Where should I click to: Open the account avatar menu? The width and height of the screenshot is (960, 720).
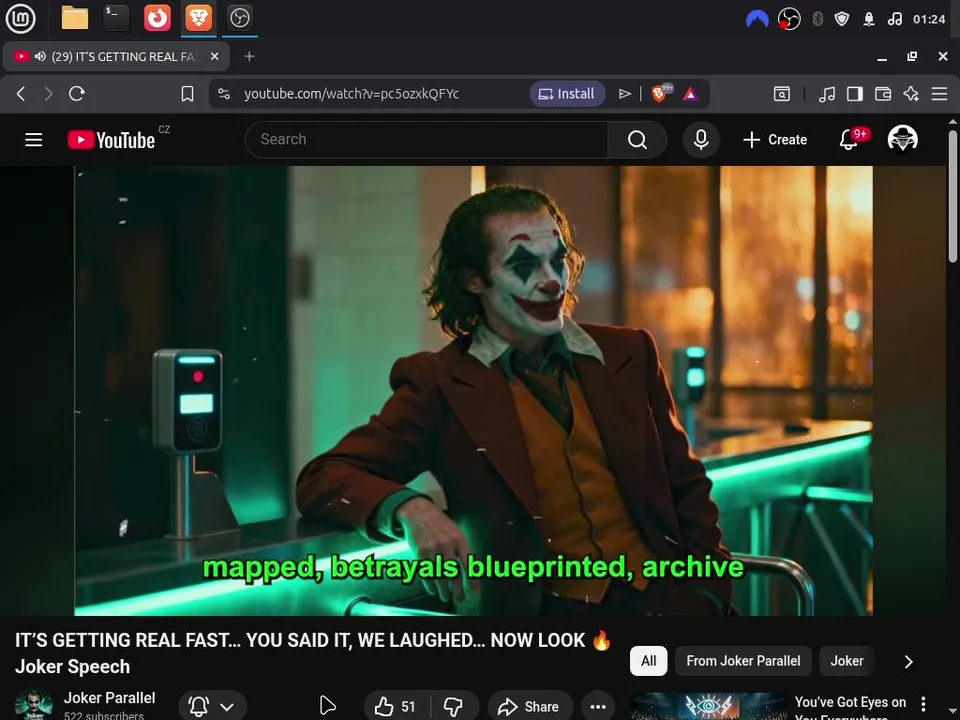pyautogui.click(x=902, y=139)
